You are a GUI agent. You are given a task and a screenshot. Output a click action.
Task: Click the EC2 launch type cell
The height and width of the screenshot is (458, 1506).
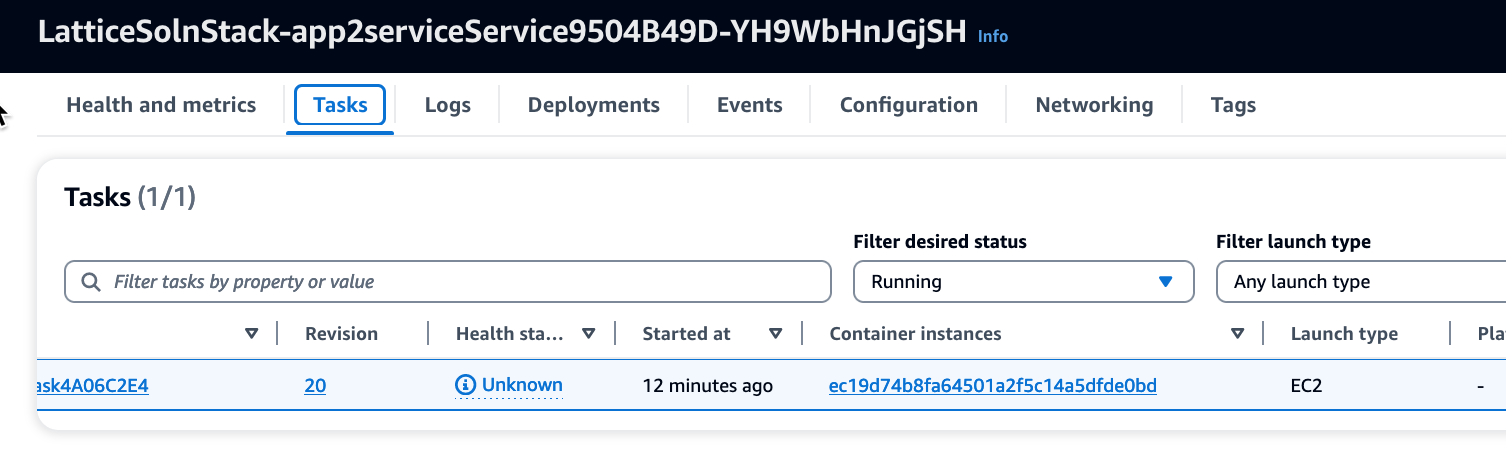(x=1306, y=385)
